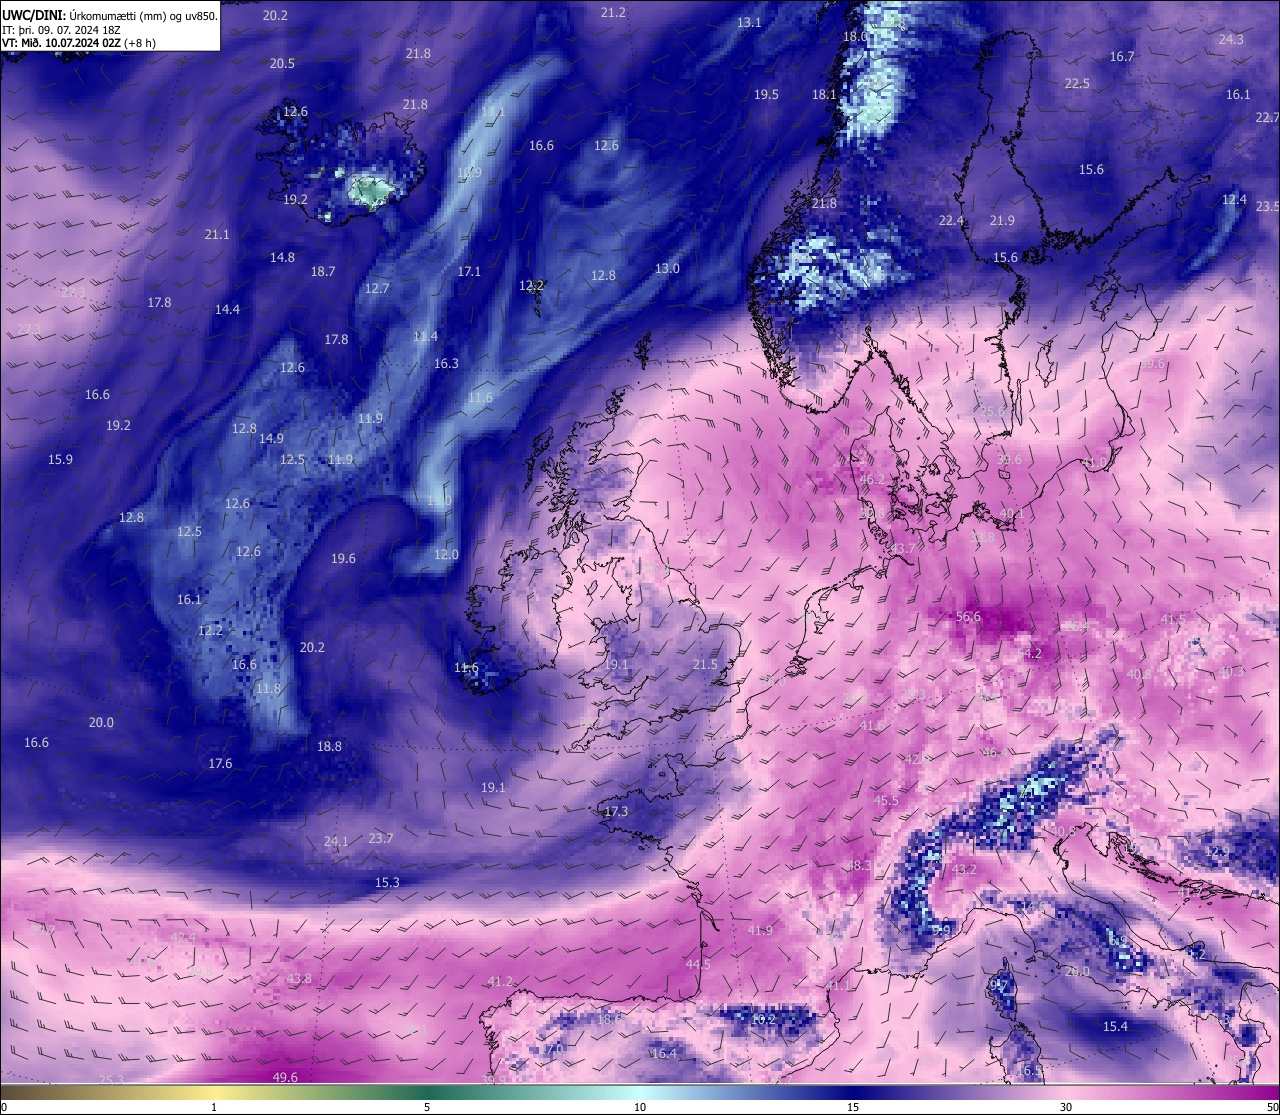This screenshot has width=1280, height=1115.
Task: Click the UWC/DINI Úrkomumætti title text
Action: [x=109, y=15]
